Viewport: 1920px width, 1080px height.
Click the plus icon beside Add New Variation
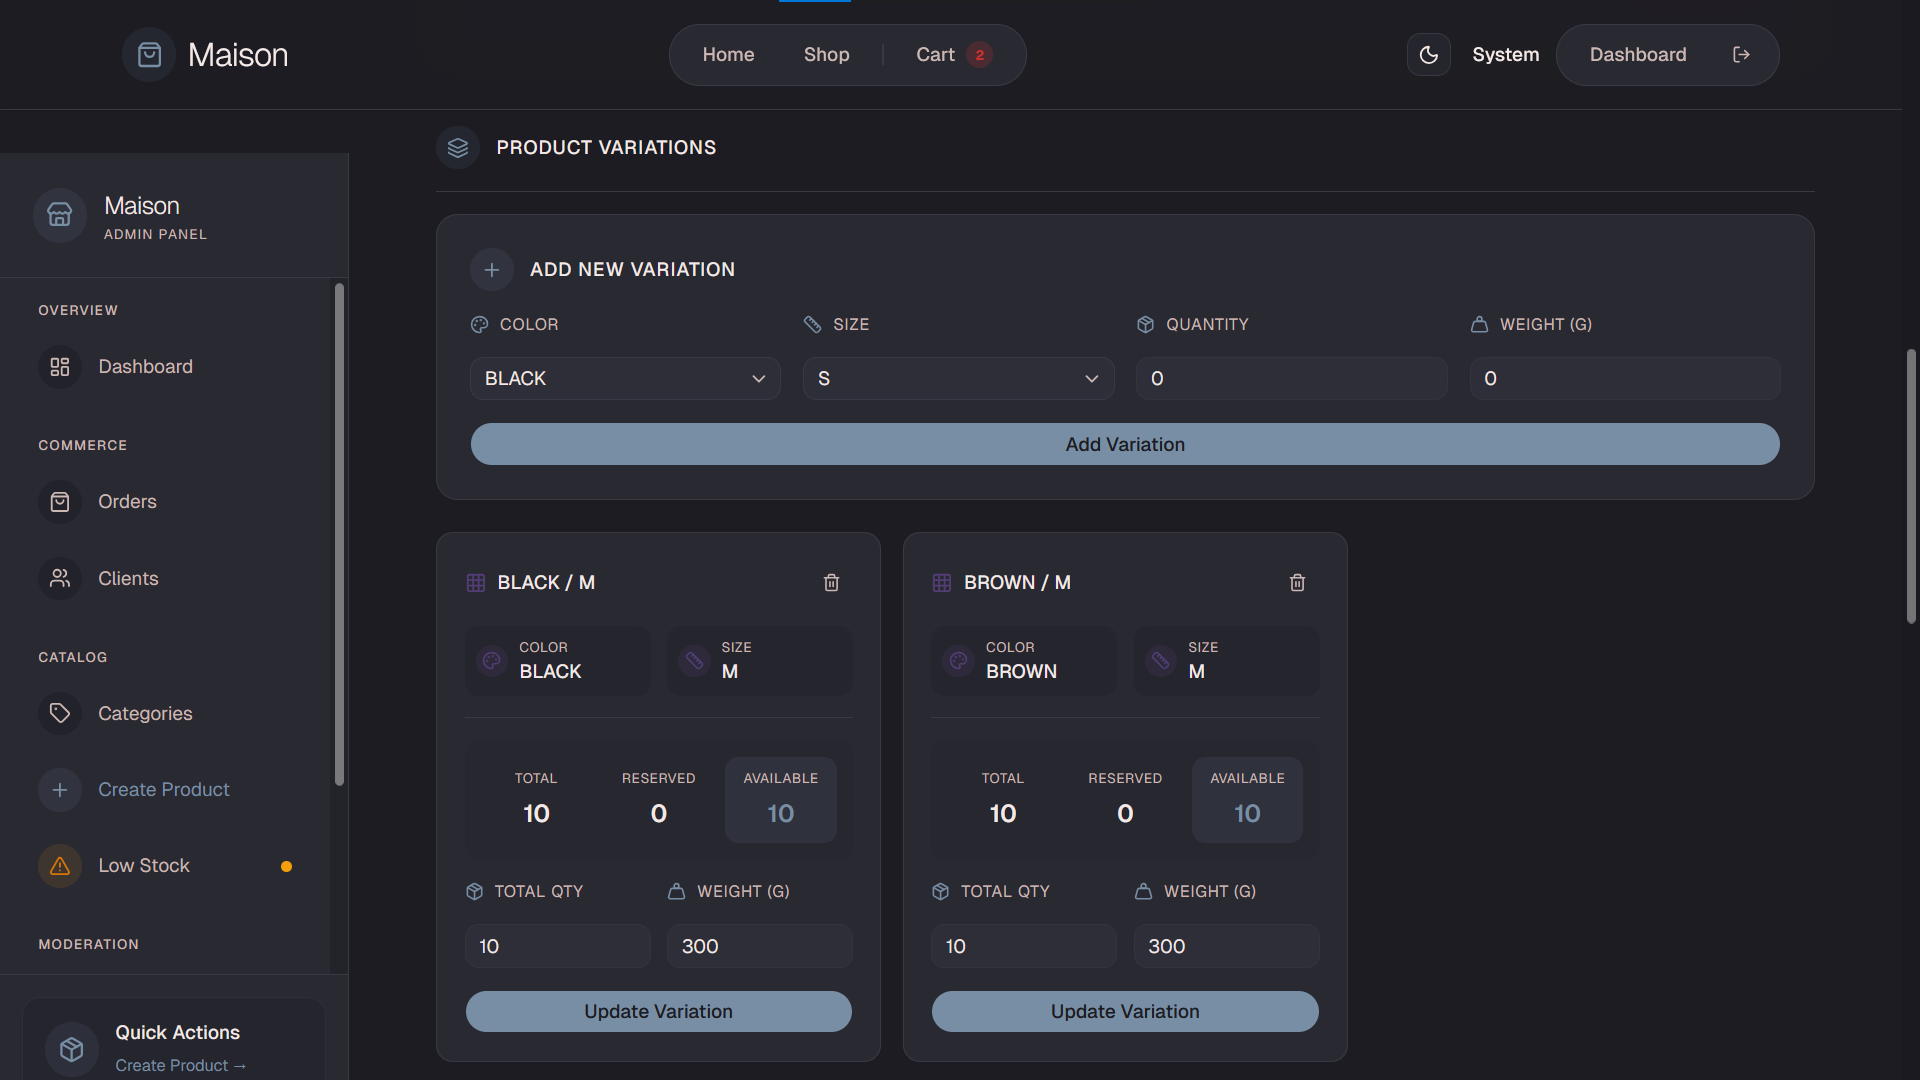tap(492, 270)
